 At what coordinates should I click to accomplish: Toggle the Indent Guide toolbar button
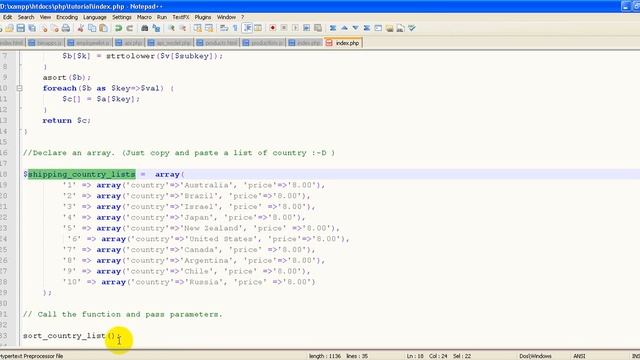click(x=247, y=28)
